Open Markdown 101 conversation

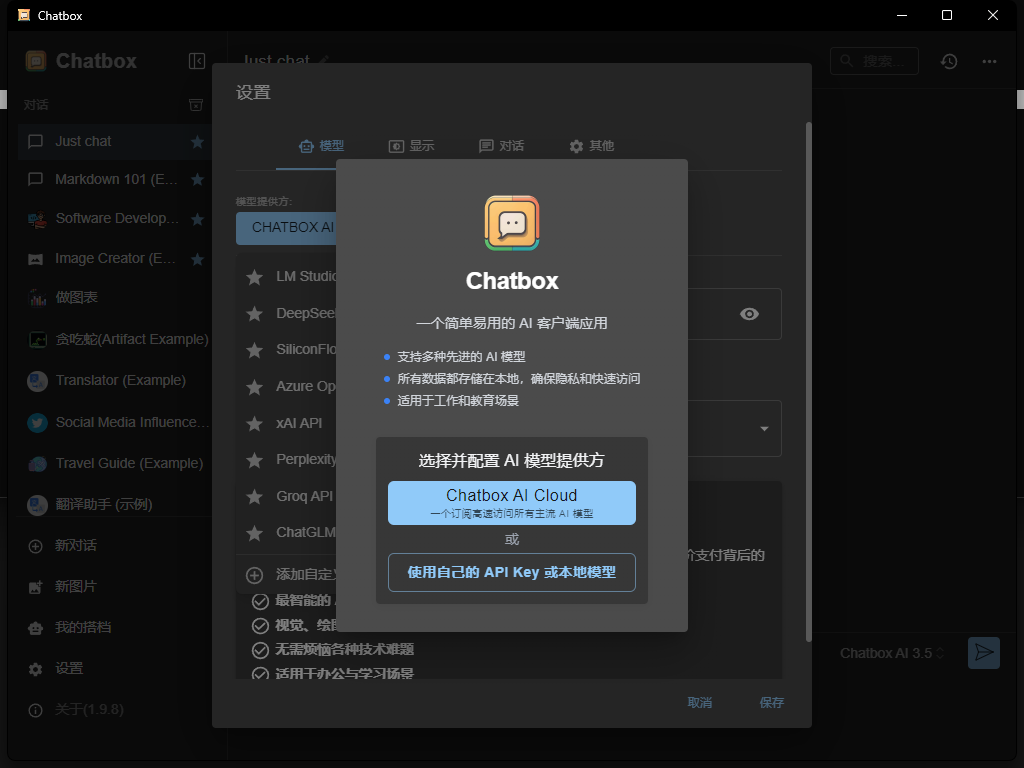coord(115,180)
